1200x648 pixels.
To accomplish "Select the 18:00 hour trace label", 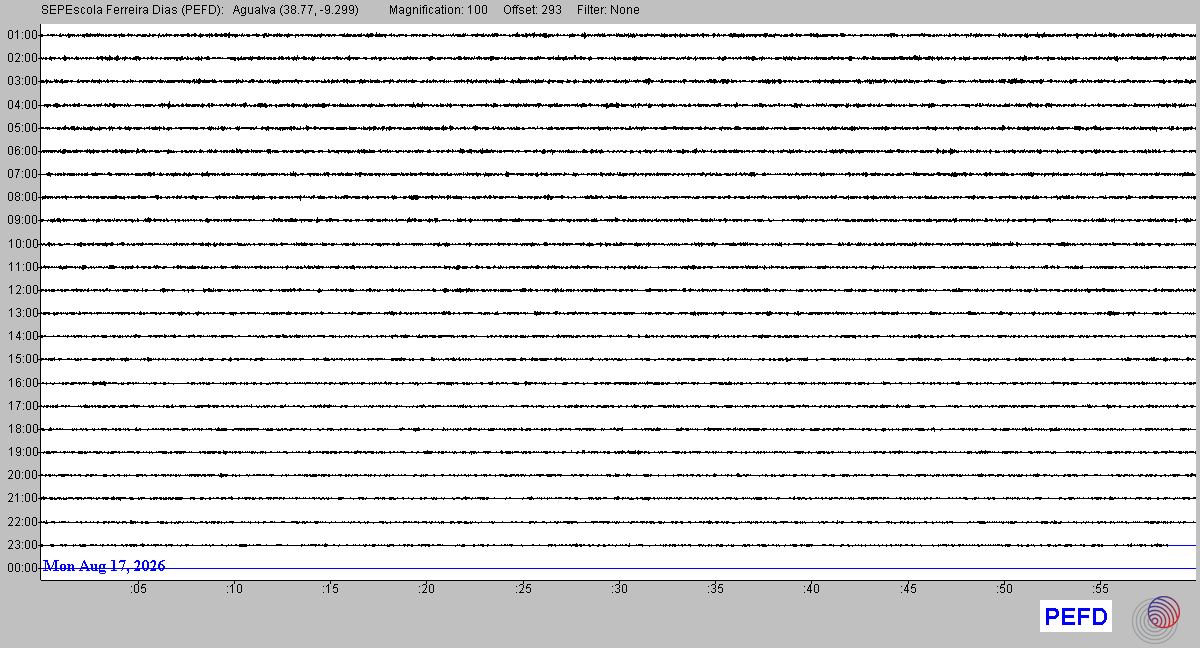I will click(22, 429).
